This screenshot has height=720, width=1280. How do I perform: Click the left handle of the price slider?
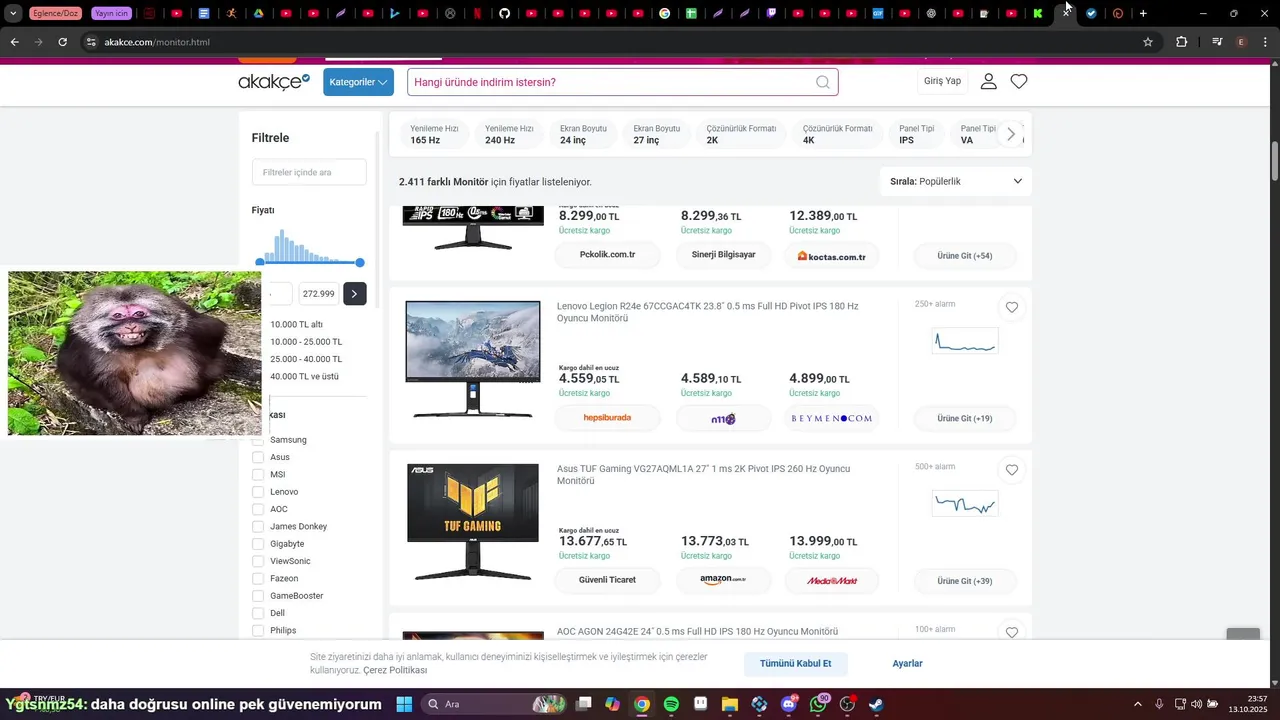(x=260, y=263)
